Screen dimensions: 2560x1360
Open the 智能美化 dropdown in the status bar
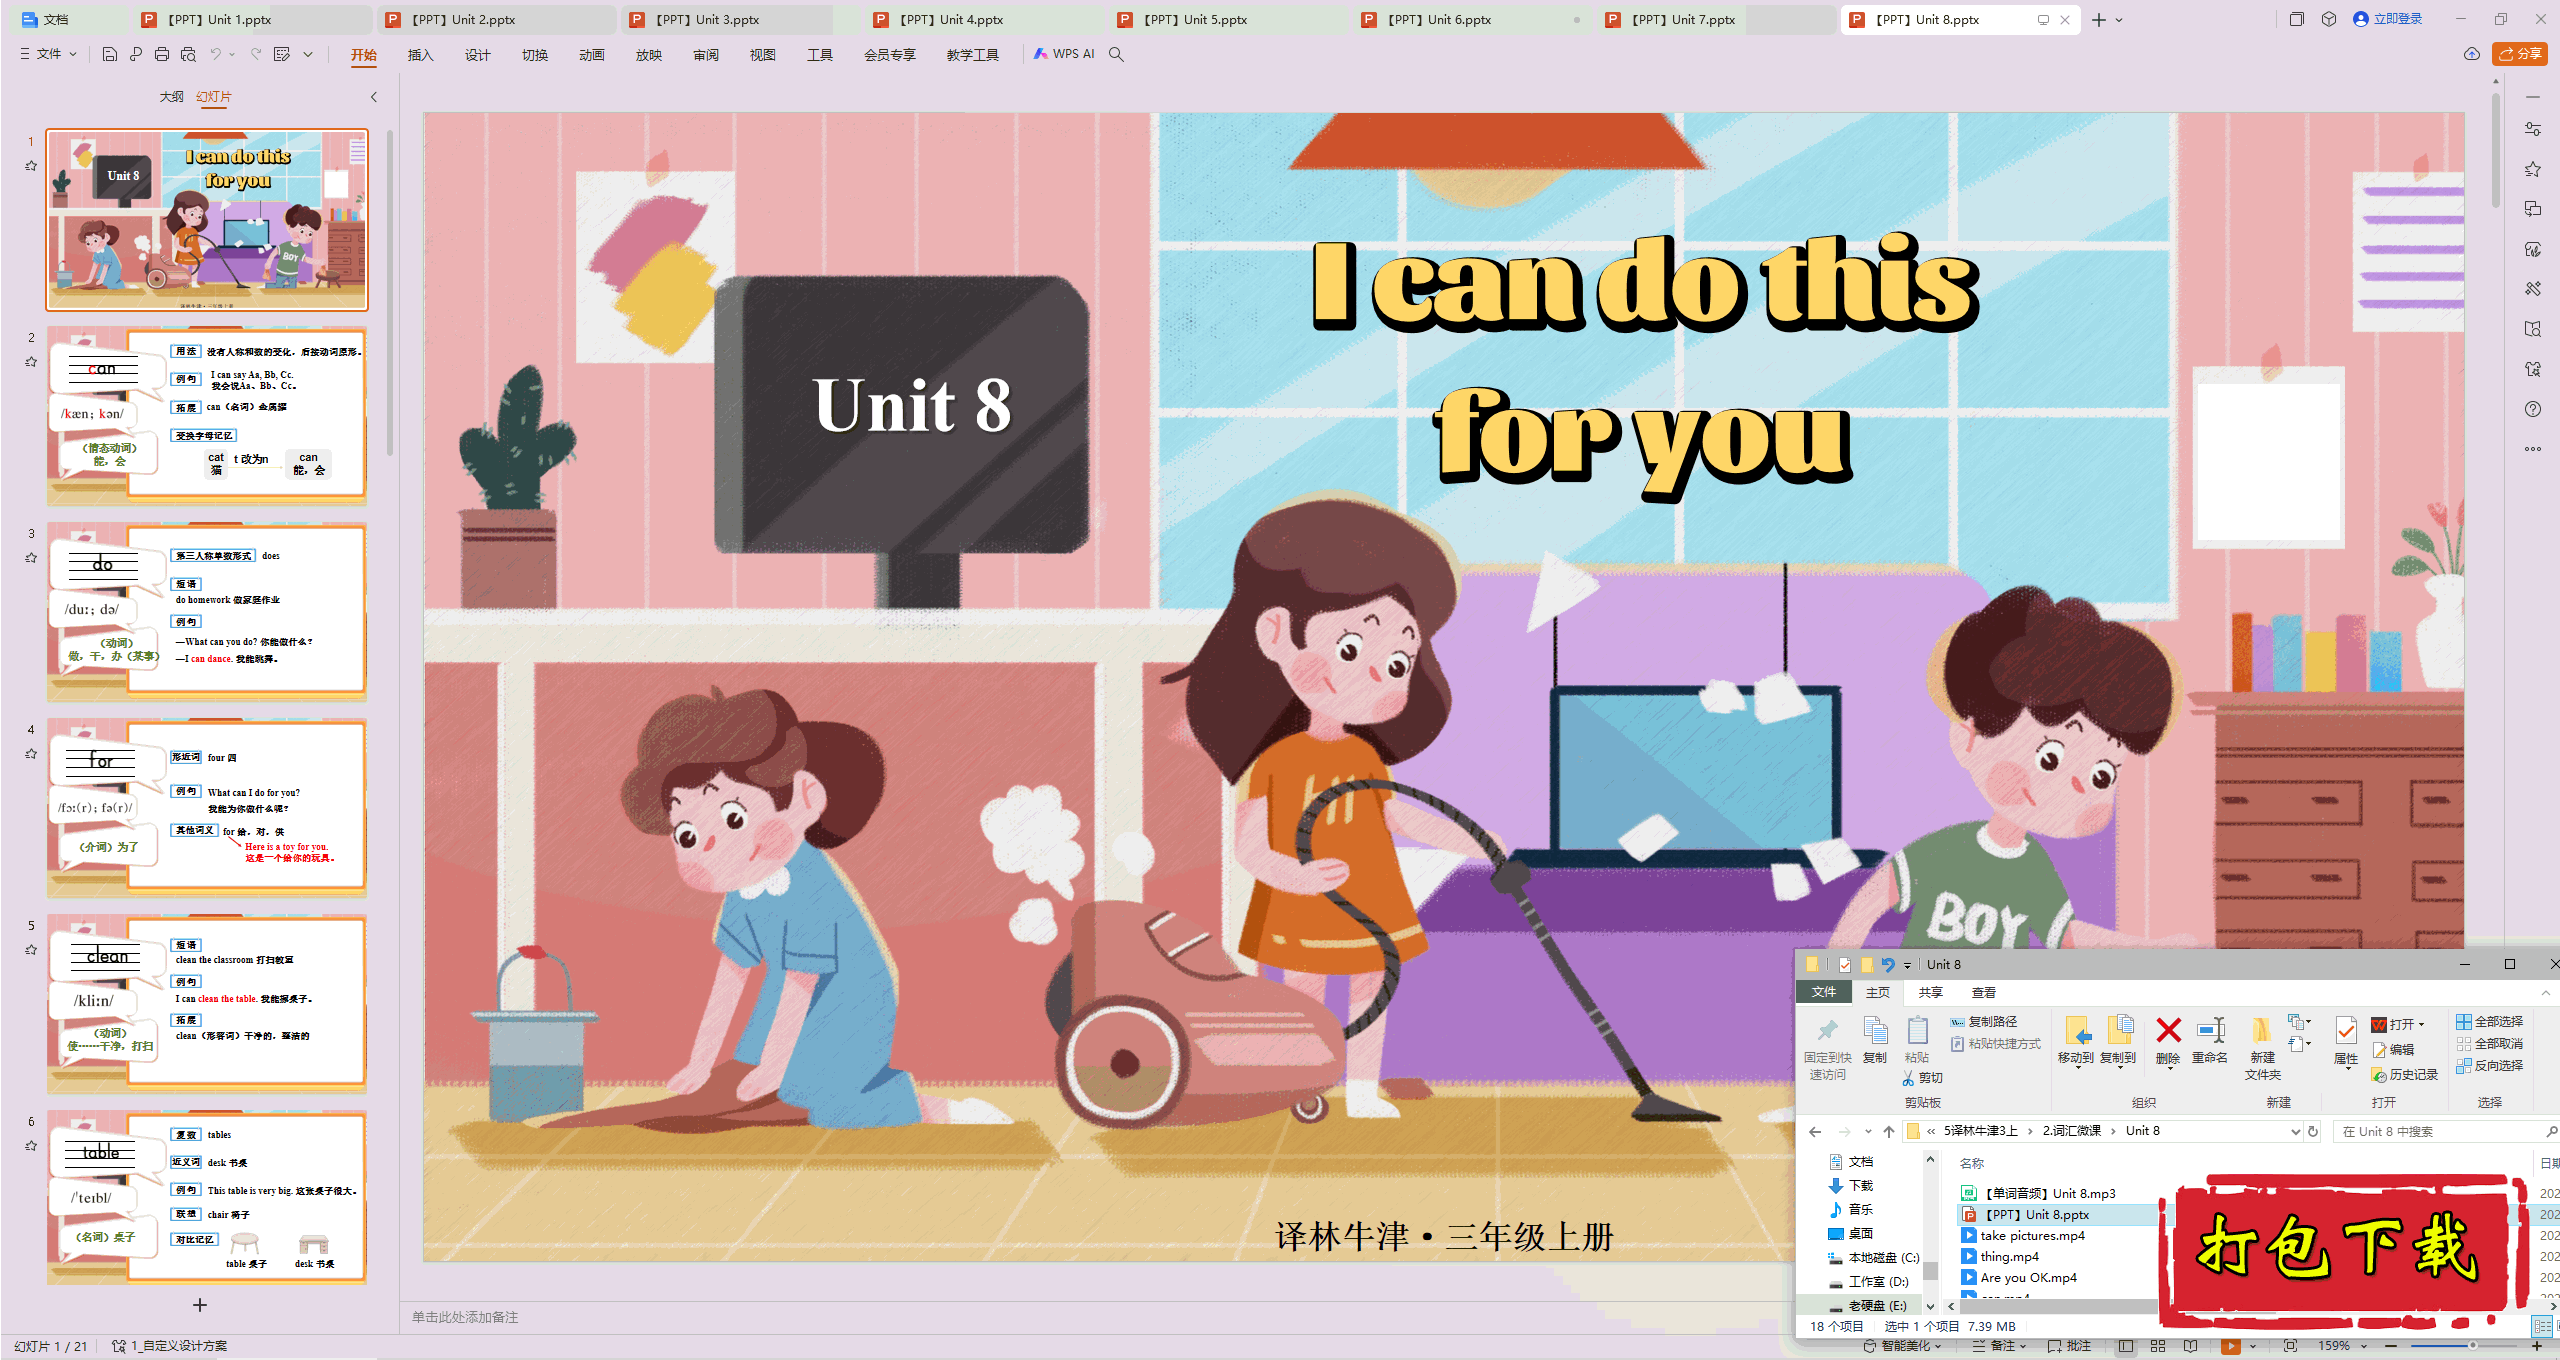pos(1902,1346)
